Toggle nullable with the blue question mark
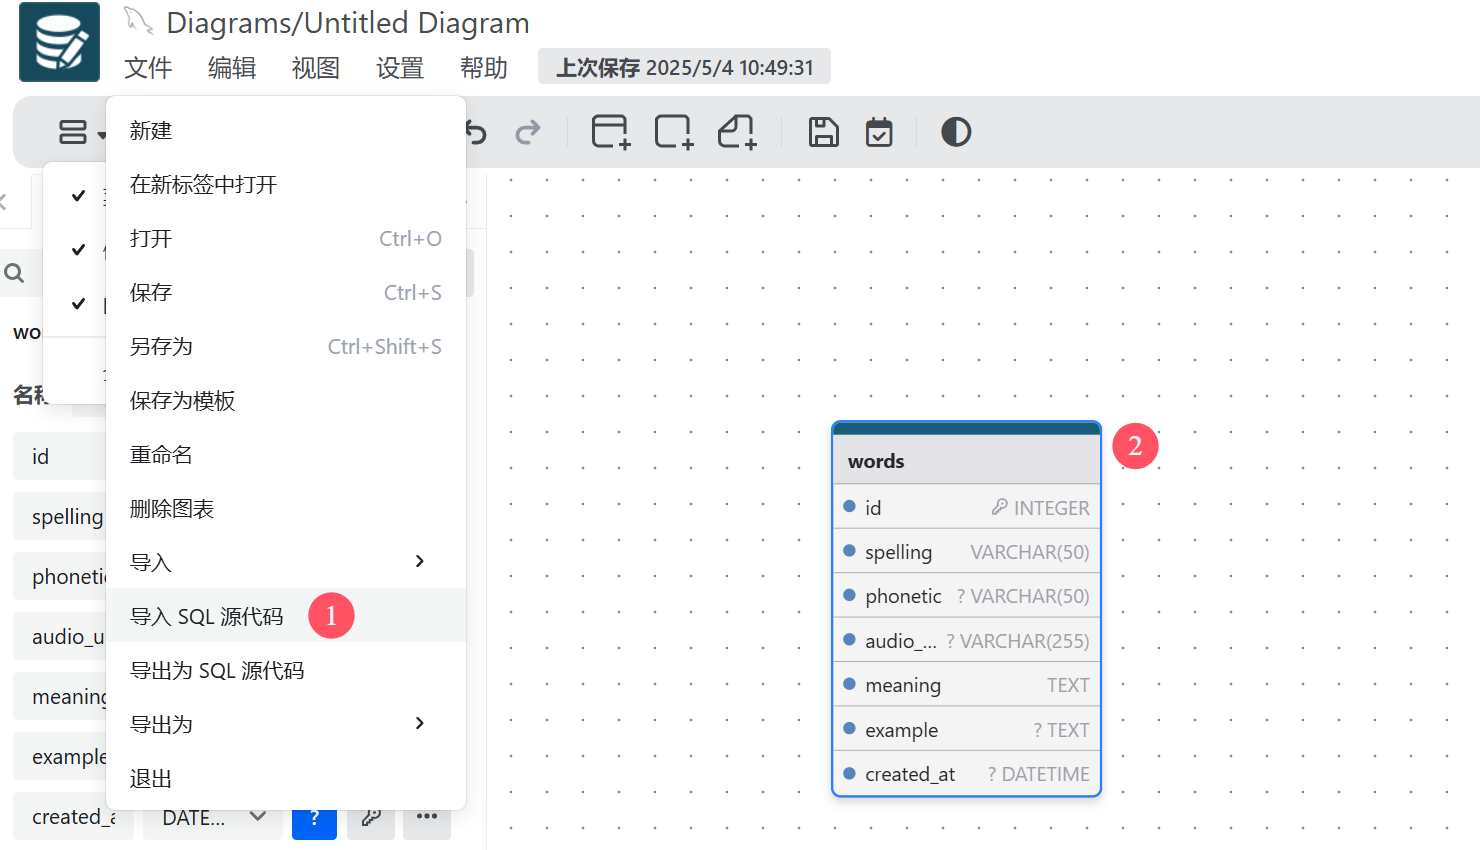1480x850 pixels. 315,818
